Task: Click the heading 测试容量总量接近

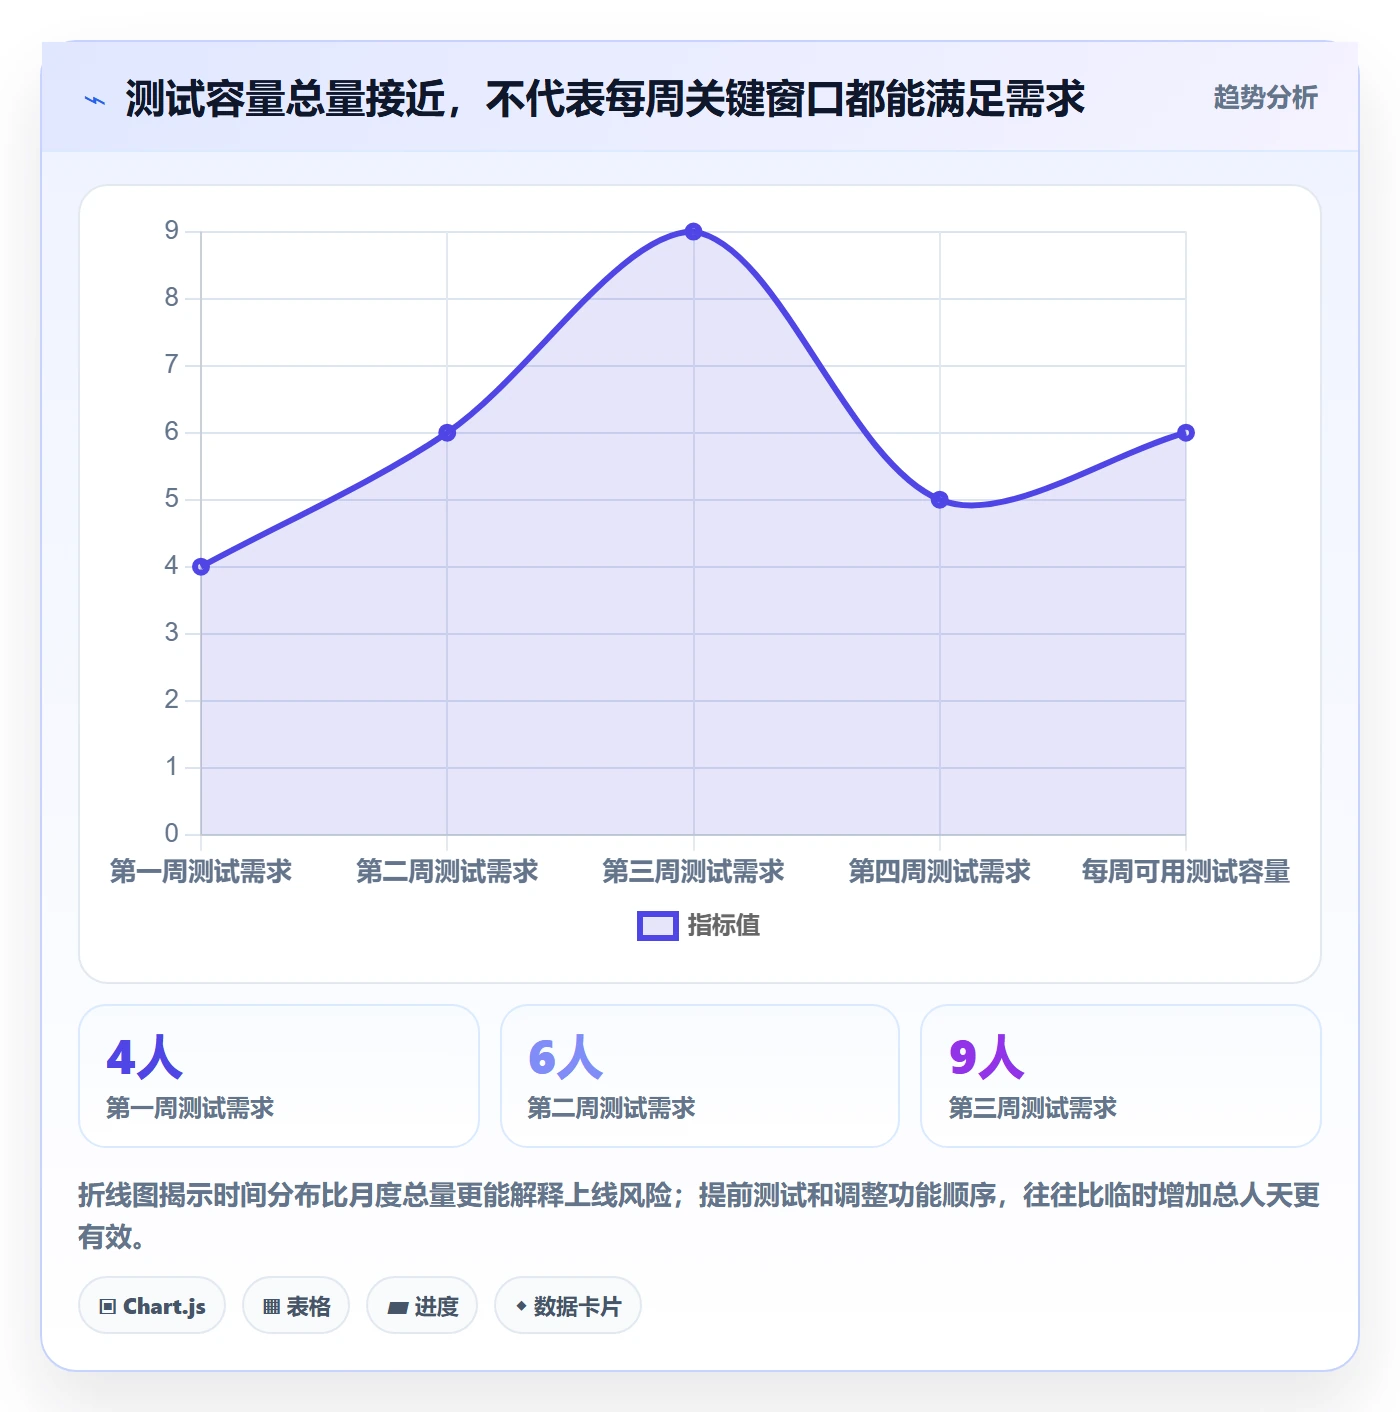Action: pos(285,99)
